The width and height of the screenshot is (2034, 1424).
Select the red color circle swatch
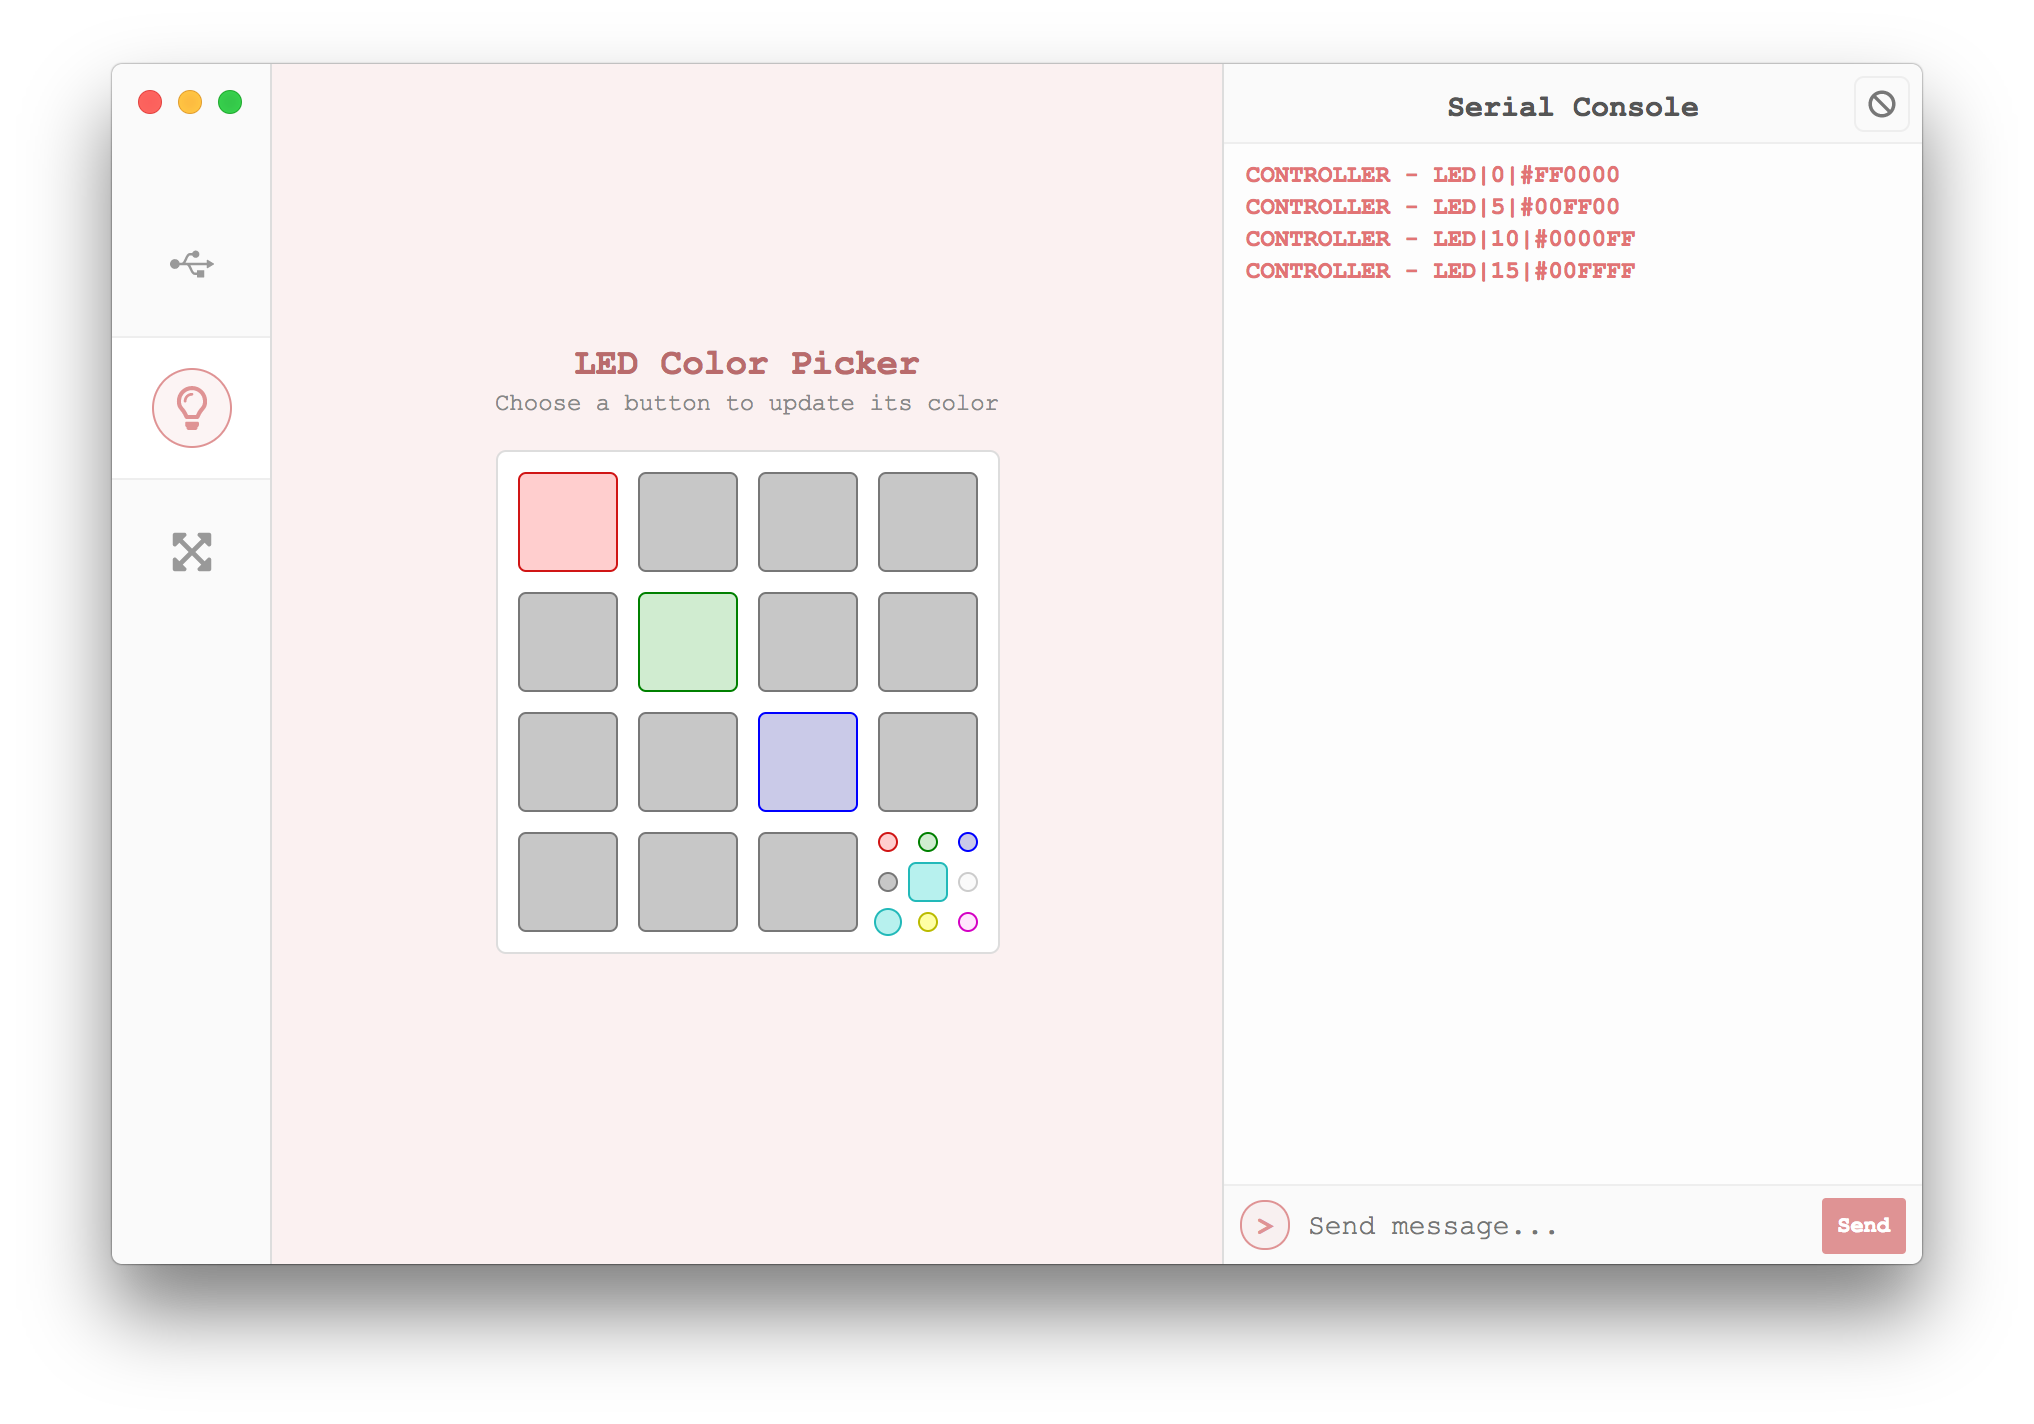click(887, 841)
